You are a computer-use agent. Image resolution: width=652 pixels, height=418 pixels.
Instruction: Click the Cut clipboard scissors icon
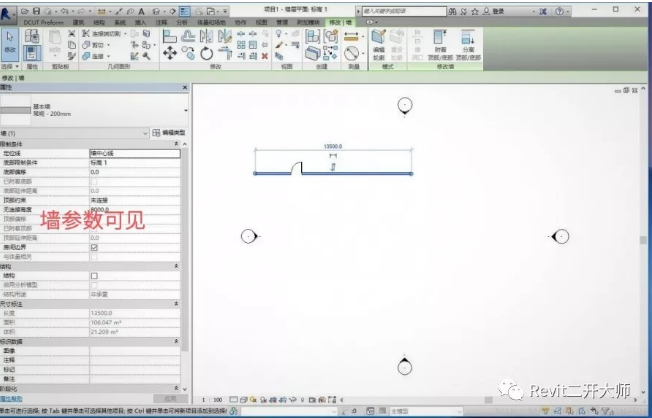[72, 33]
